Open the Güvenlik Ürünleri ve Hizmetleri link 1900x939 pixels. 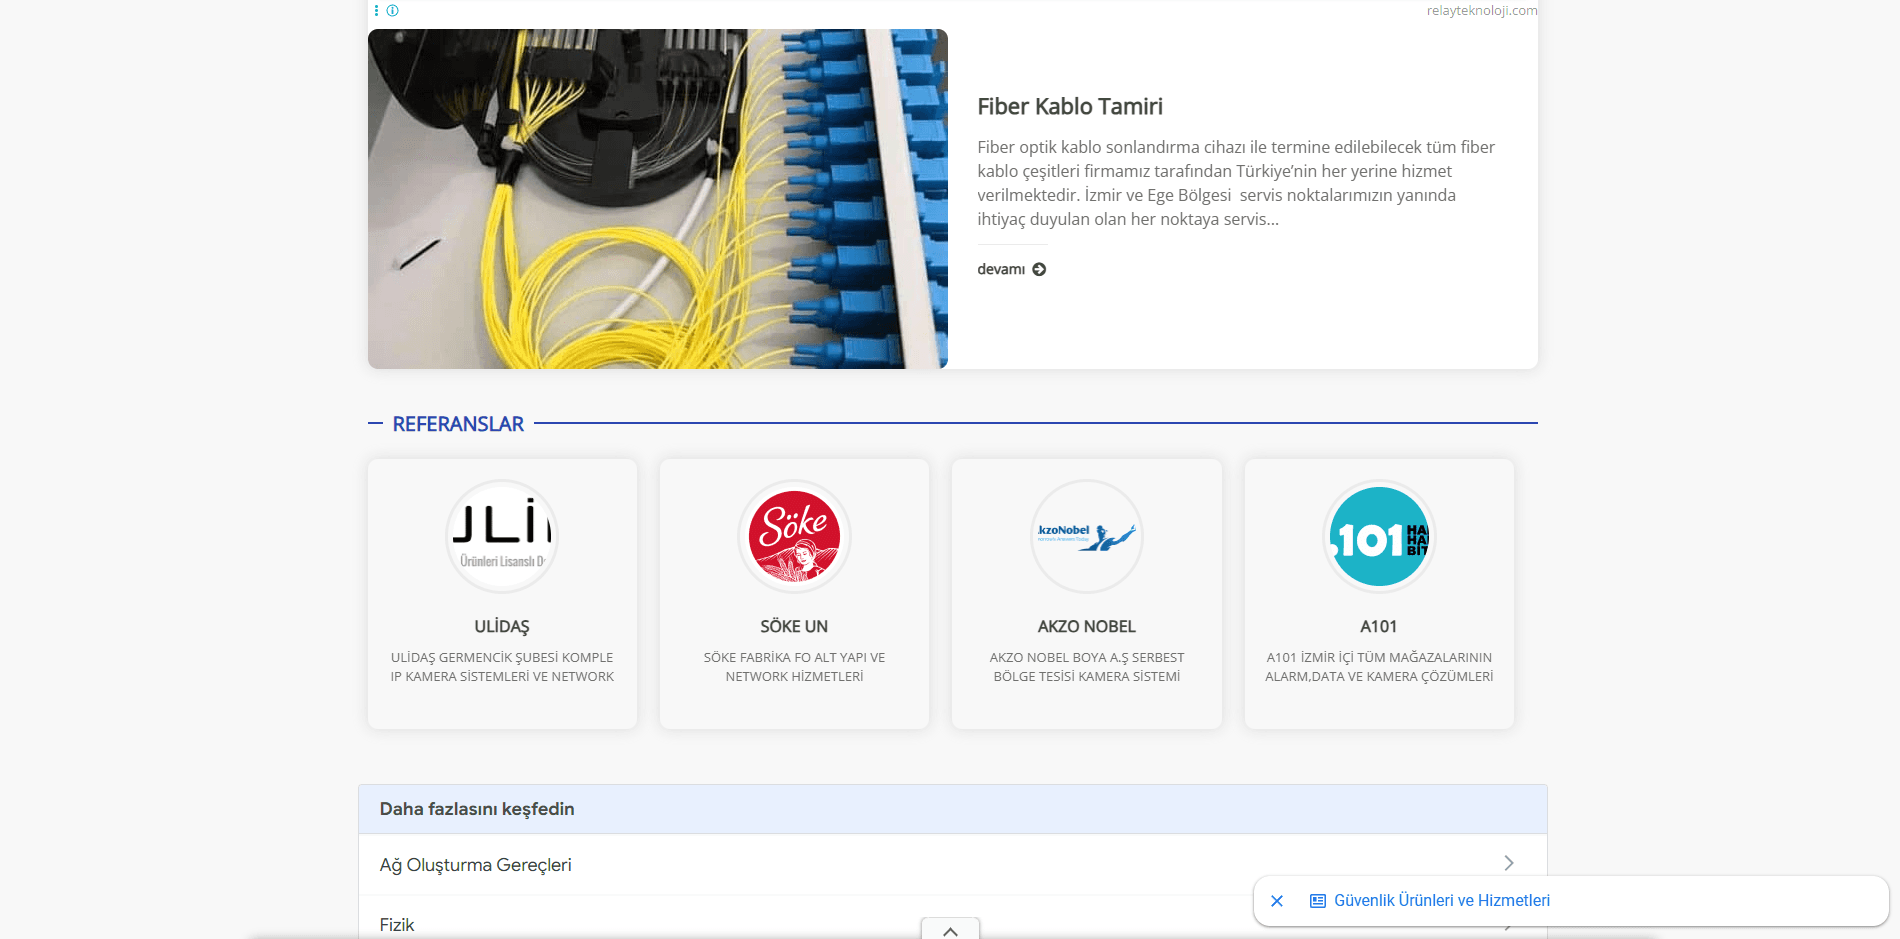tap(1442, 901)
